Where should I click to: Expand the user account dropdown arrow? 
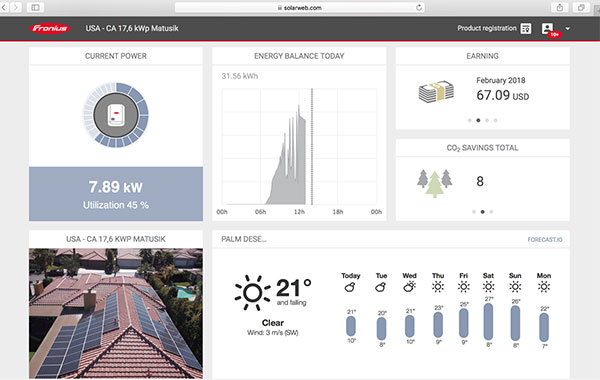pyautogui.click(x=567, y=29)
